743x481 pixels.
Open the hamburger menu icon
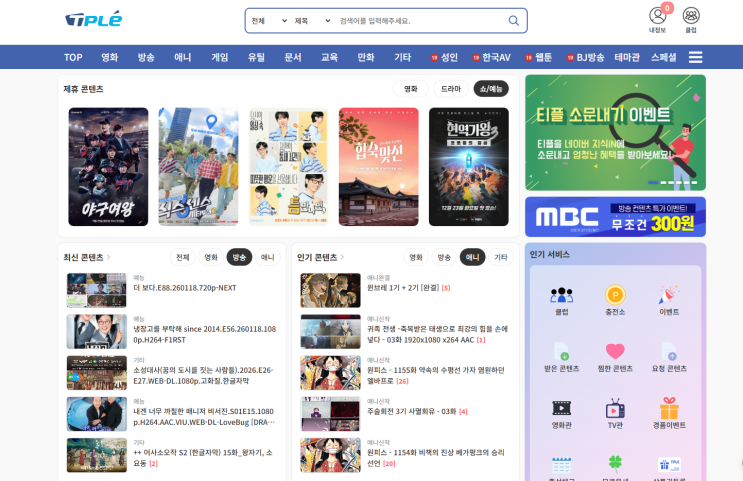coord(695,57)
